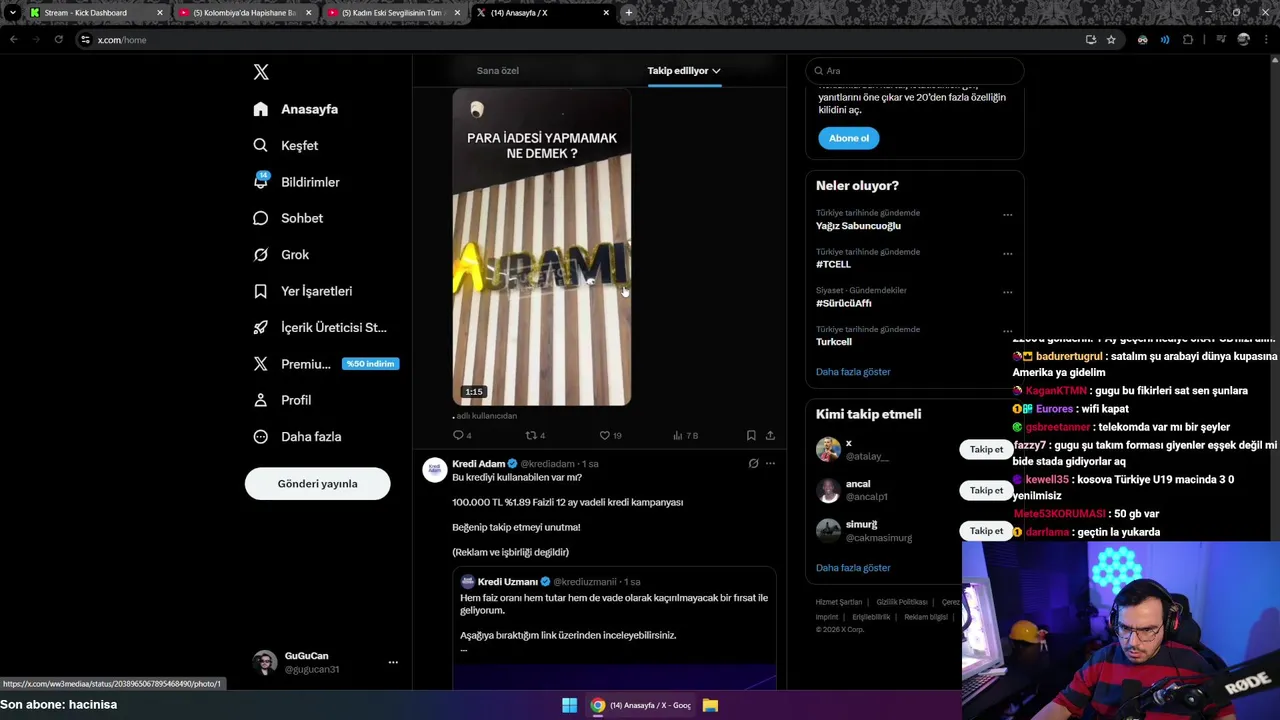Viewport: 1280px width, 720px height.
Task: Open #TCELL trending topic
Action: [x=833, y=264]
